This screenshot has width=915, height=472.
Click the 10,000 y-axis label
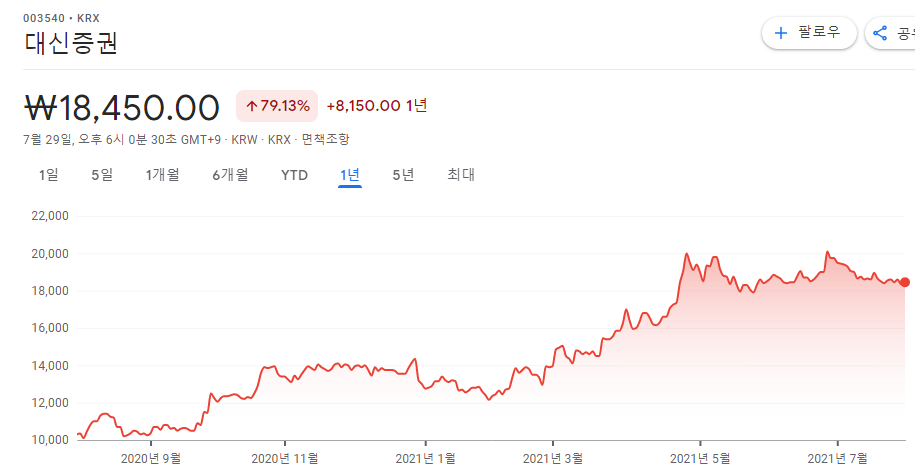50,440
